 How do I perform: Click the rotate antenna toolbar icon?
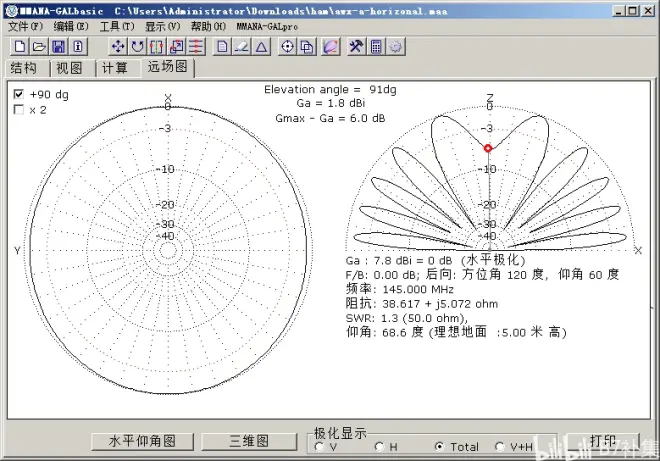click(x=137, y=47)
